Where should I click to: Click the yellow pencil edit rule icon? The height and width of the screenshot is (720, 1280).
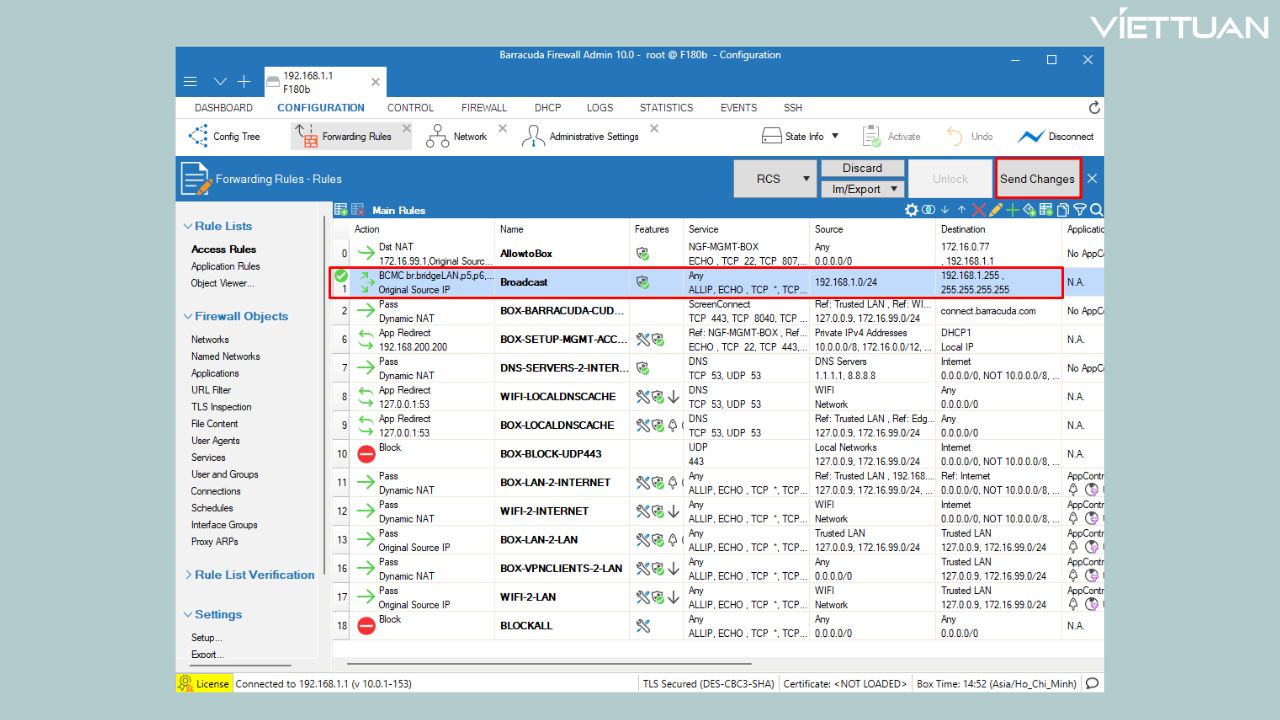click(995, 210)
